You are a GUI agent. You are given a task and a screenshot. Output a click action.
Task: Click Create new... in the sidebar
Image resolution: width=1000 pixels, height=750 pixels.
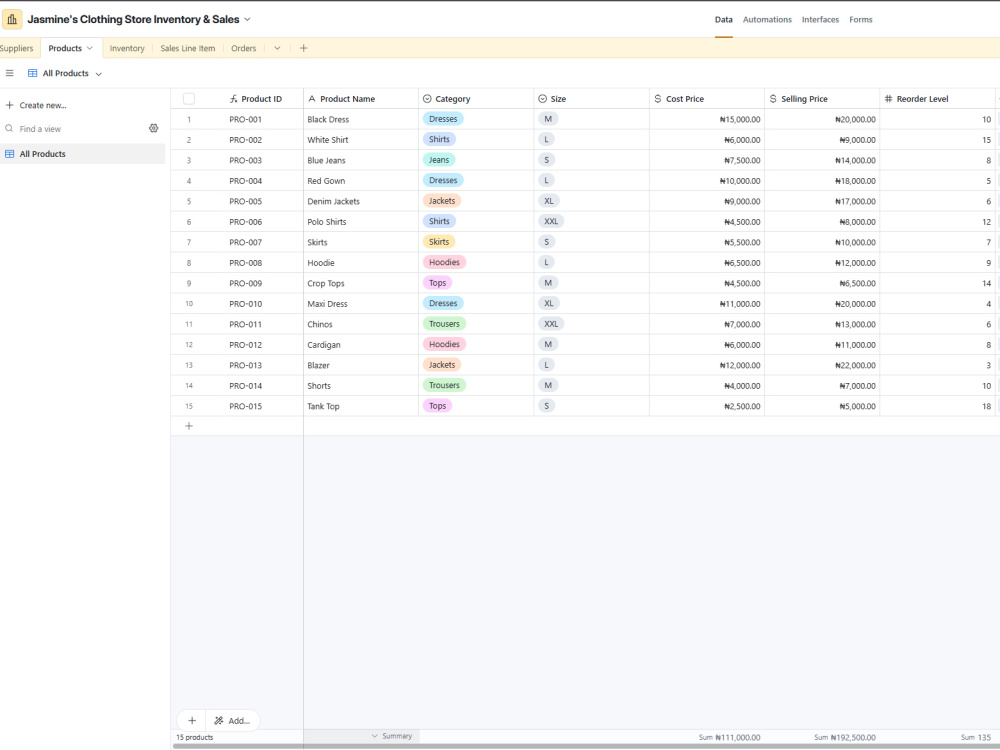pyautogui.click(x=43, y=105)
